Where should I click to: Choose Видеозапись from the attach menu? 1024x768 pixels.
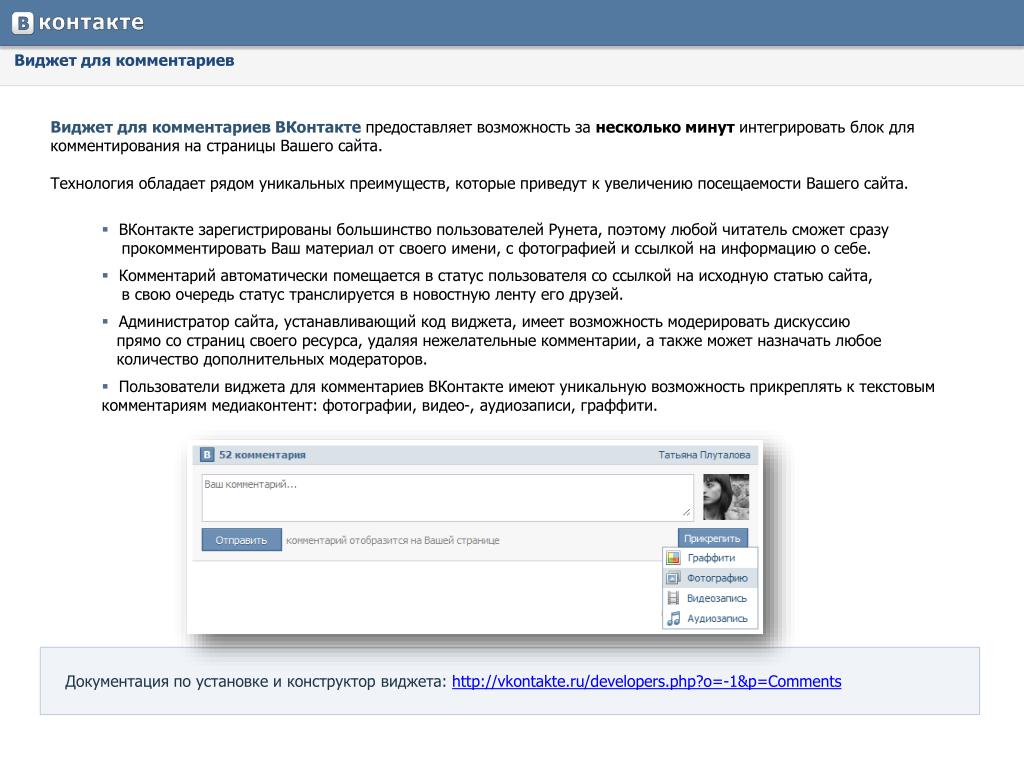pos(711,598)
